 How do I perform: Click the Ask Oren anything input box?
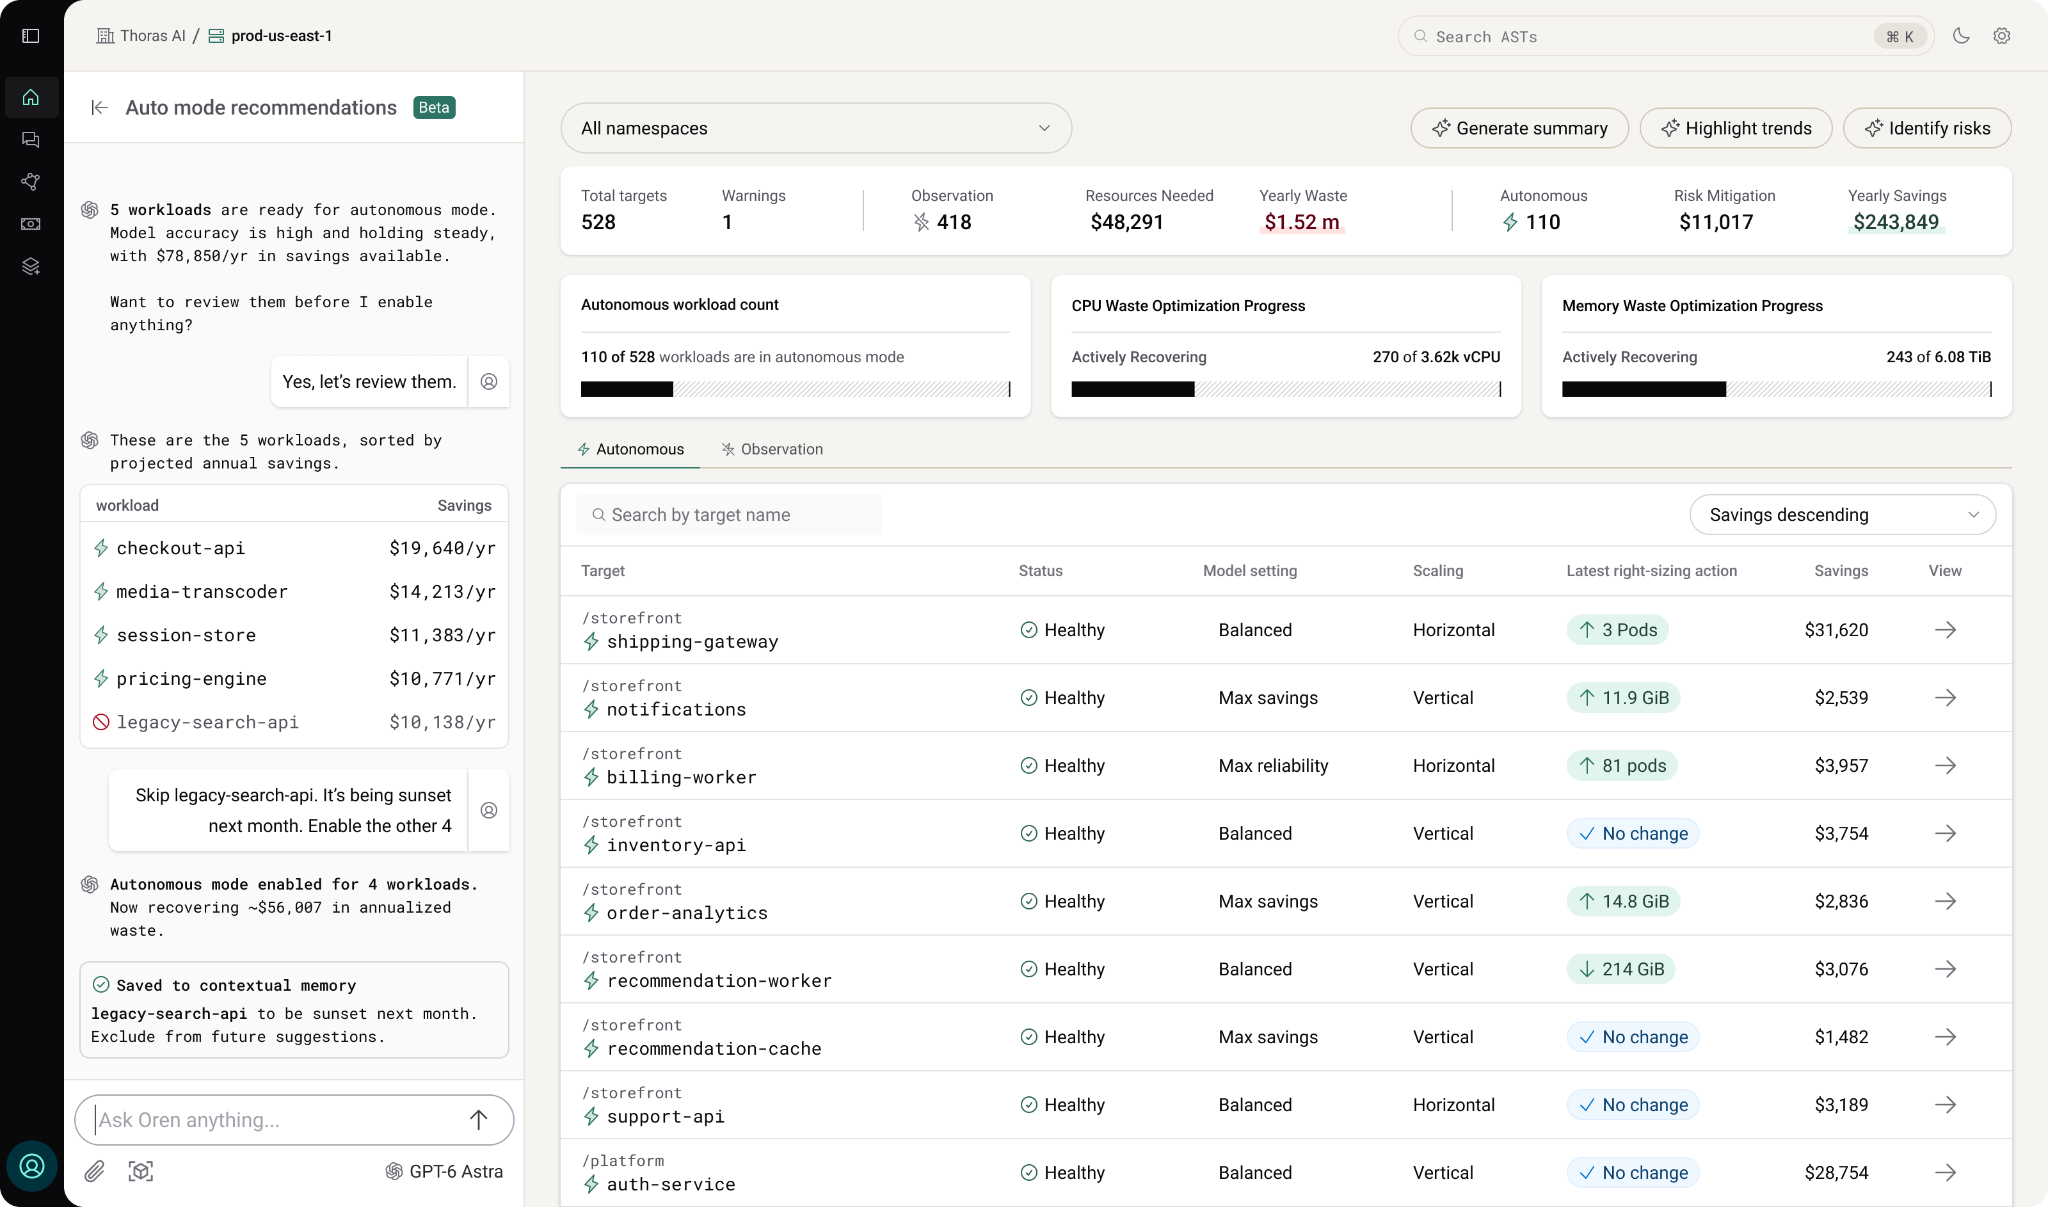(x=294, y=1120)
